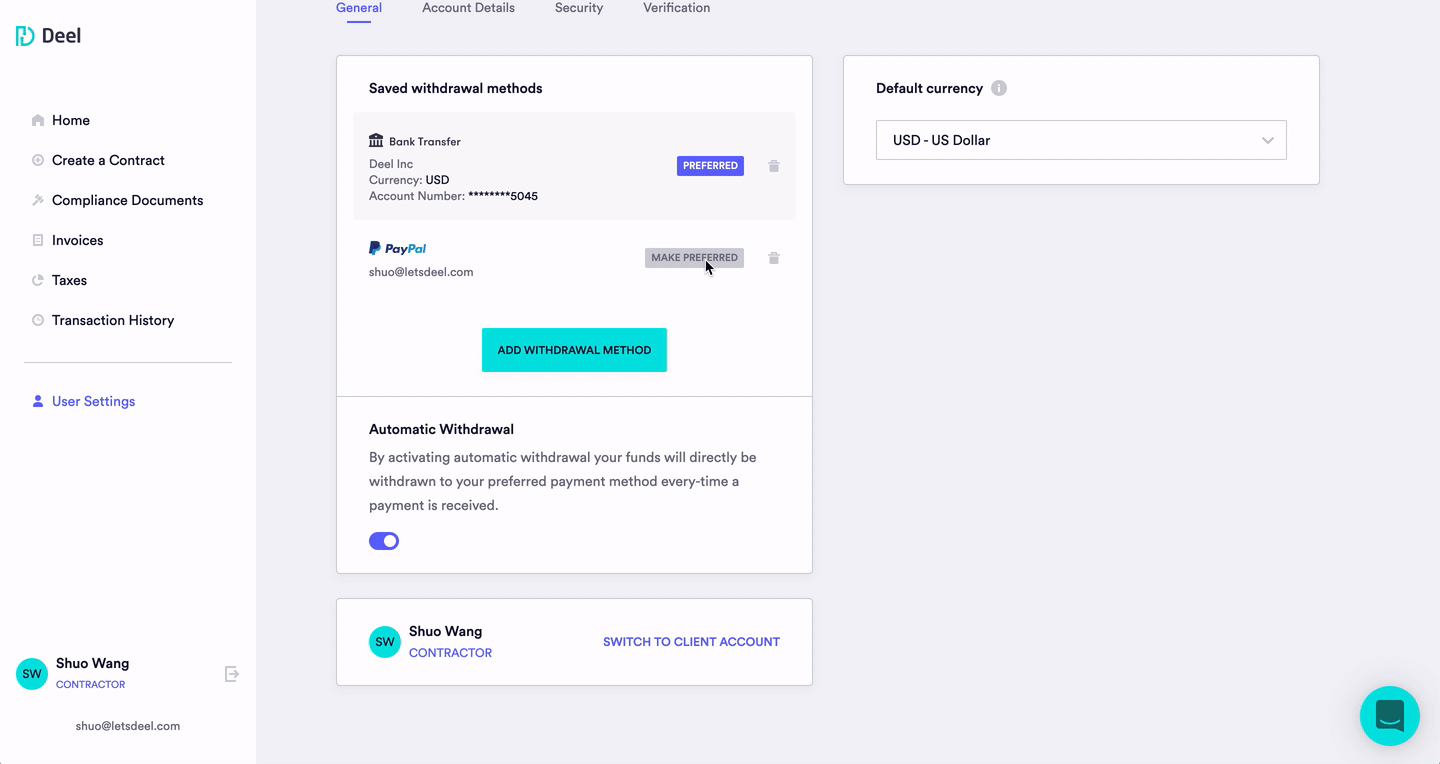Go to the Verification tab

pyautogui.click(x=677, y=8)
